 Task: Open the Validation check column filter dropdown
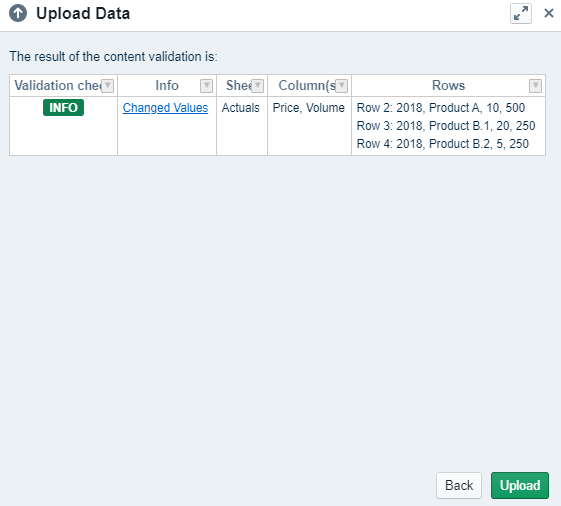point(108,86)
